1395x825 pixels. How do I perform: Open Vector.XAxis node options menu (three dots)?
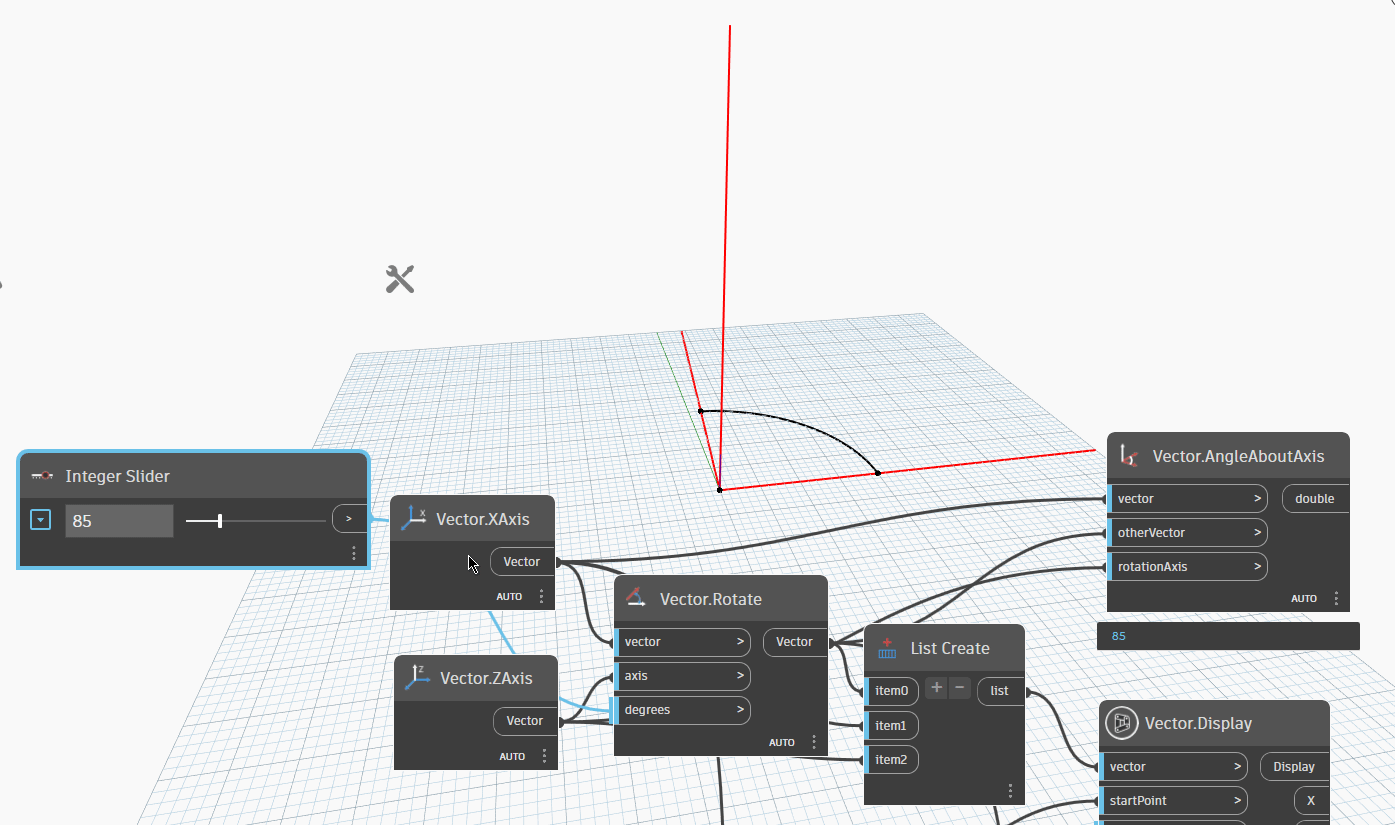click(541, 596)
